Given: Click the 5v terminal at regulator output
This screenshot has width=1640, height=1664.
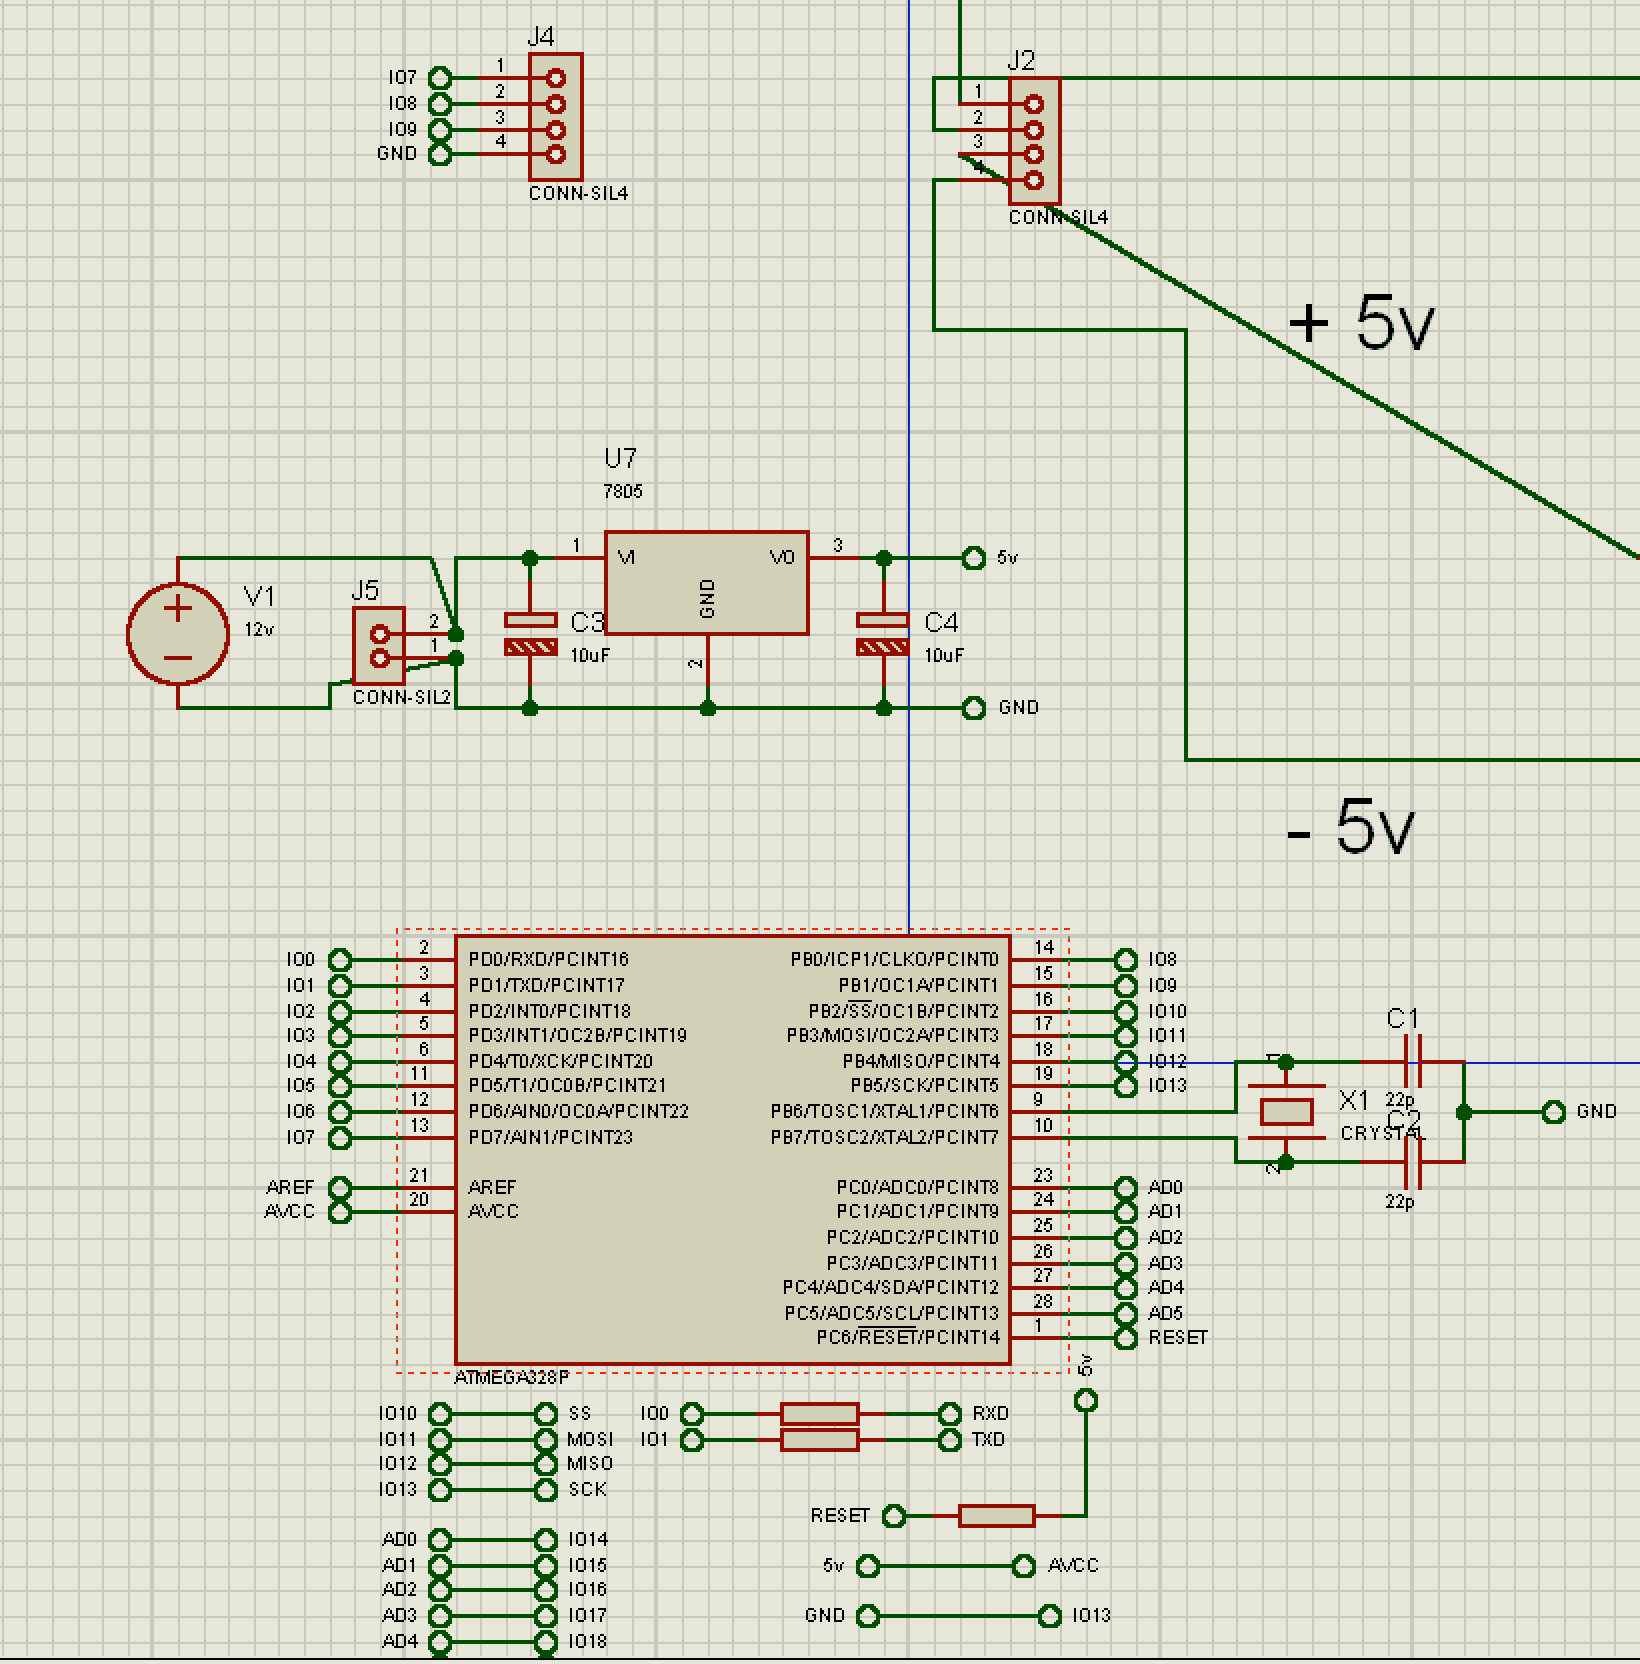Looking at the screenshot, I should (973, 558).
